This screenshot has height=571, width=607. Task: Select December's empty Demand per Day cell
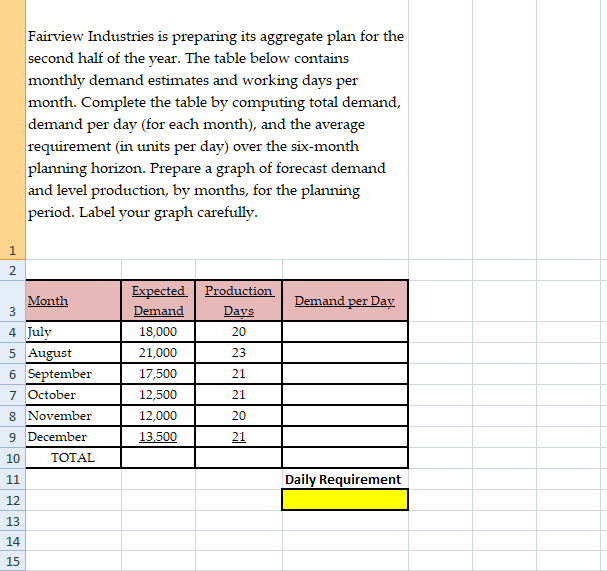tap(345, 437)
